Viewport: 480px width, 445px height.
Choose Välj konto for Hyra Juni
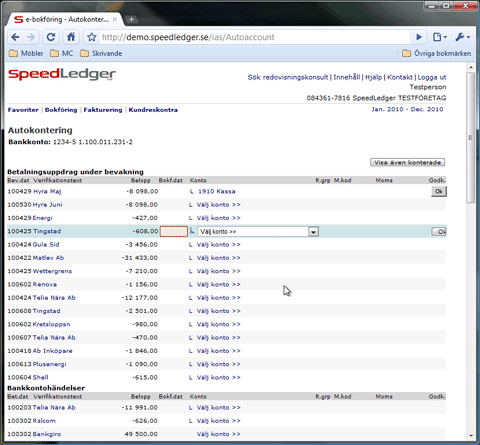click(x=218, y=205)
